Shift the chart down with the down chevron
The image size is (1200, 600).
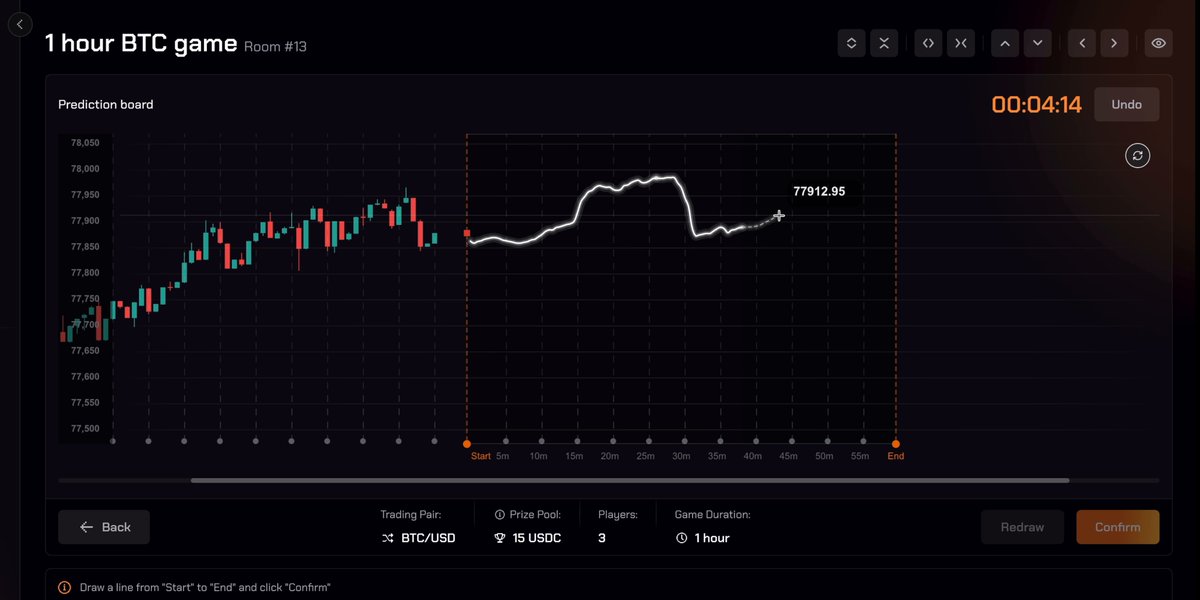1037,43
